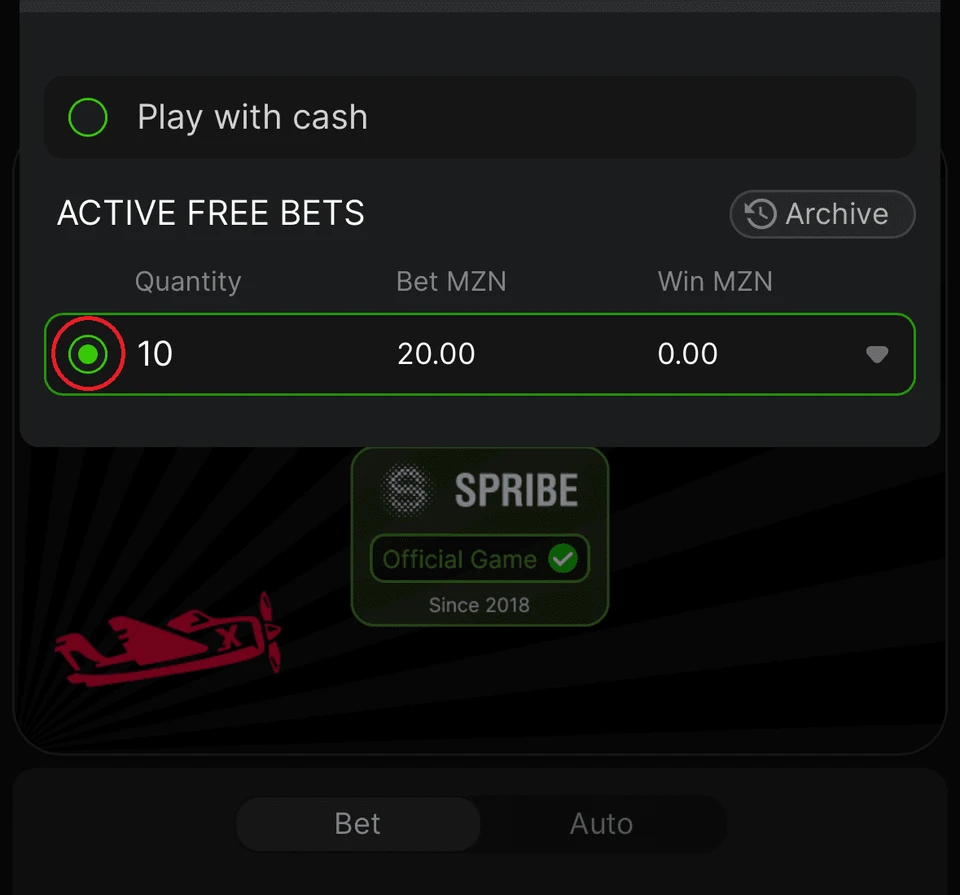Click the Quantity column header
This screenshot has width=960, height=895.
coord(188,282)
